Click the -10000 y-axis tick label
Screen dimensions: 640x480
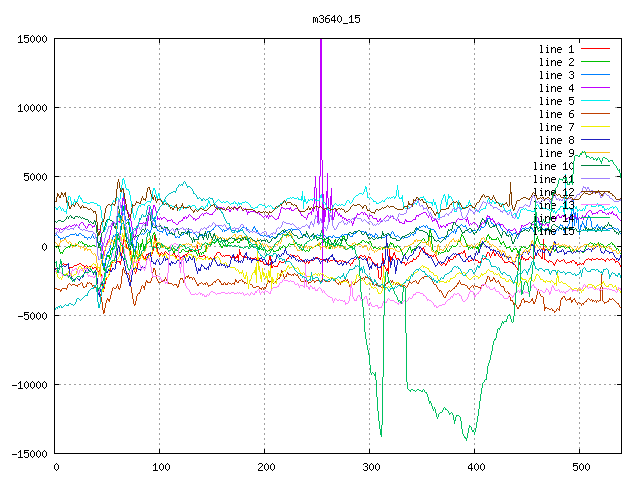(x=28, y=385)
